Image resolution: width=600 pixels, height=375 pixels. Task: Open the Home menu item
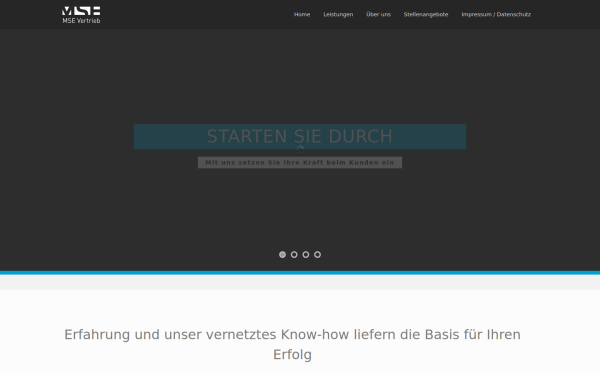pyautogui.click(x=302, y=15)
